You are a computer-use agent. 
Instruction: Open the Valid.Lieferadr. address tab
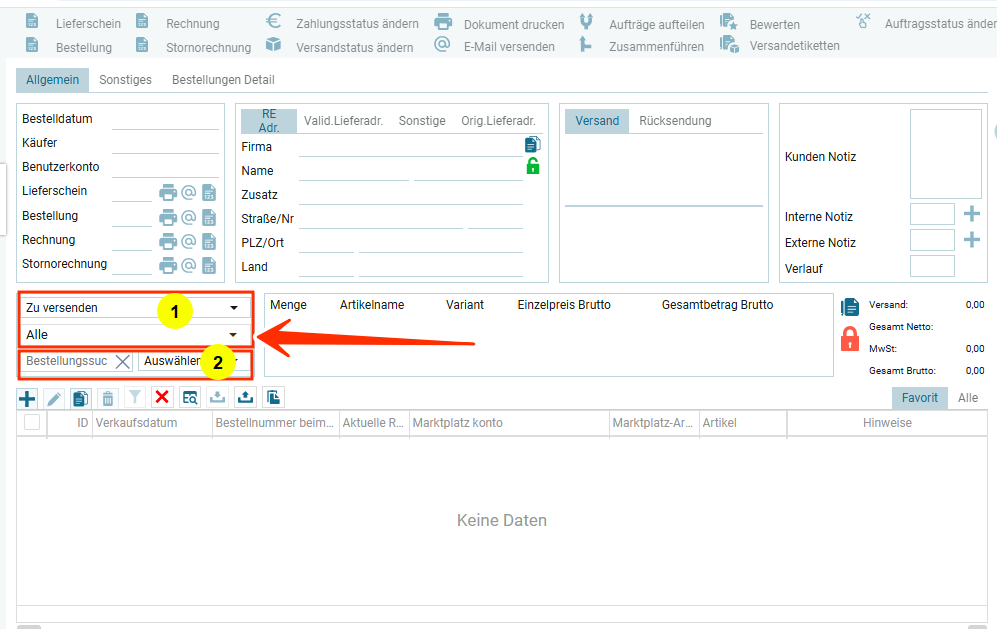[x=345, y=121]
